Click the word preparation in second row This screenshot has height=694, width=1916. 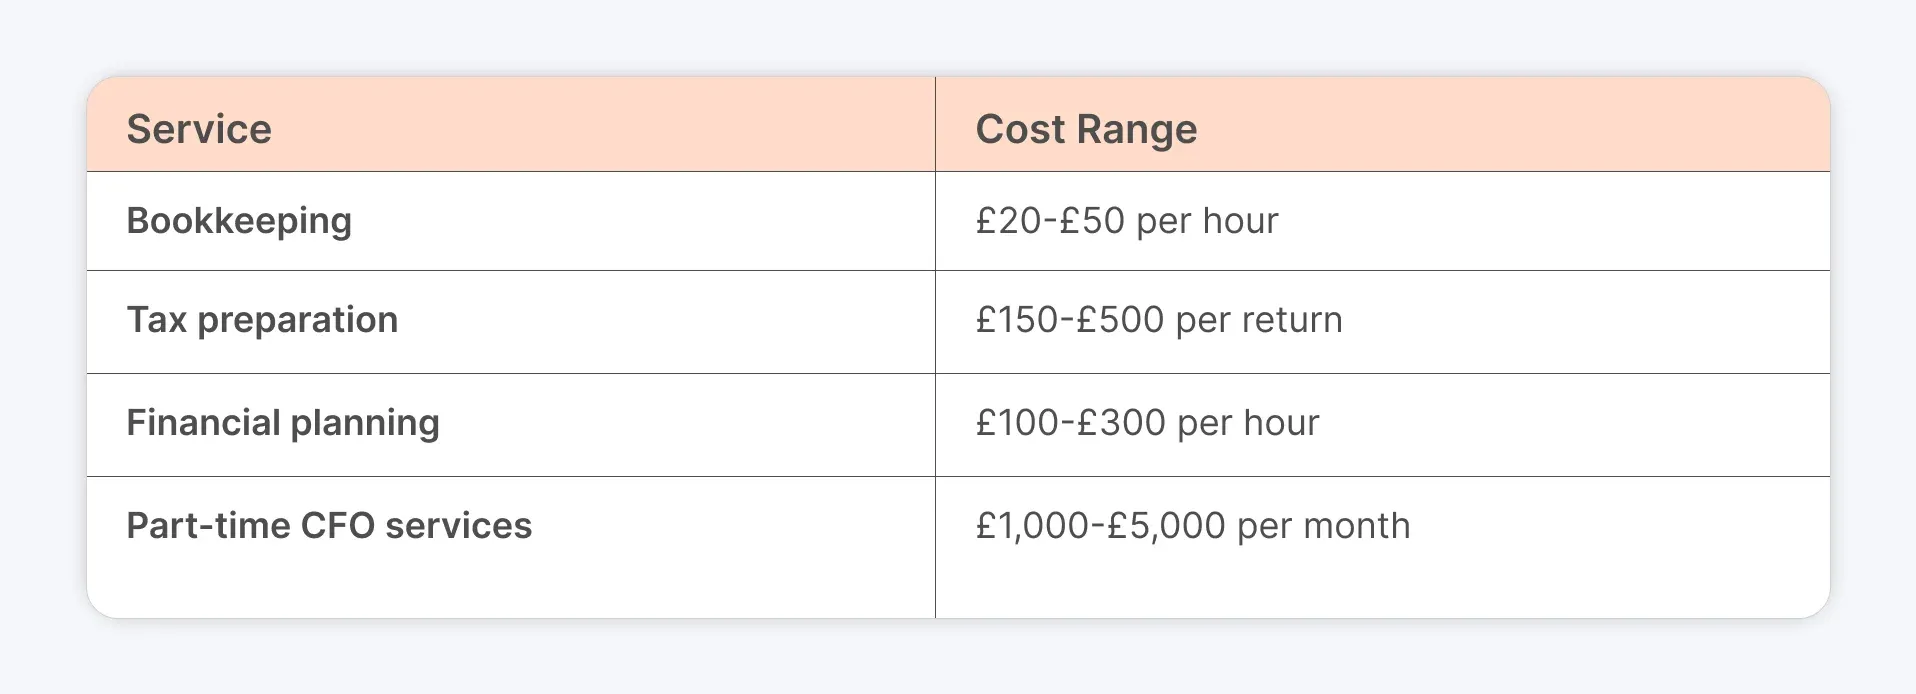point(298,321)
